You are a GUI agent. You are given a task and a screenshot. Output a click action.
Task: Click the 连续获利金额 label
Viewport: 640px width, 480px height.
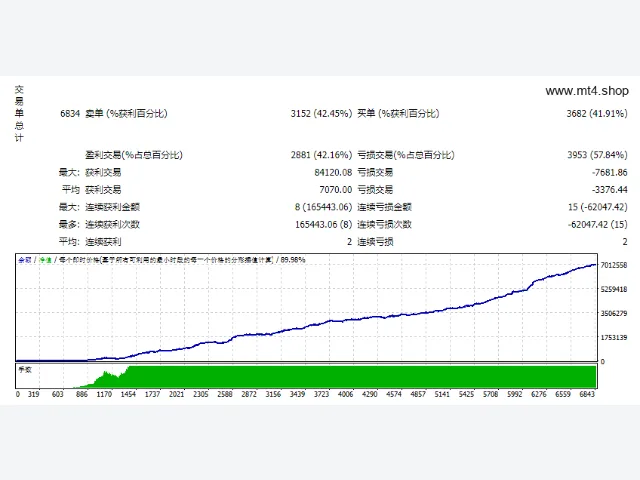click(x=112, y=207)
